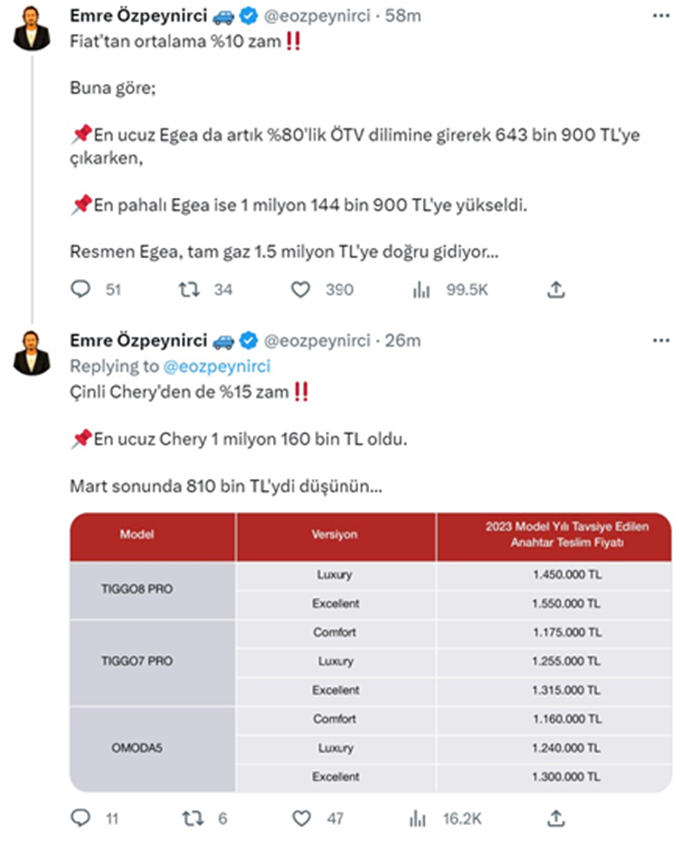Like the Fiat Egea tweet

pyautogui.click(x=300, y=290)
